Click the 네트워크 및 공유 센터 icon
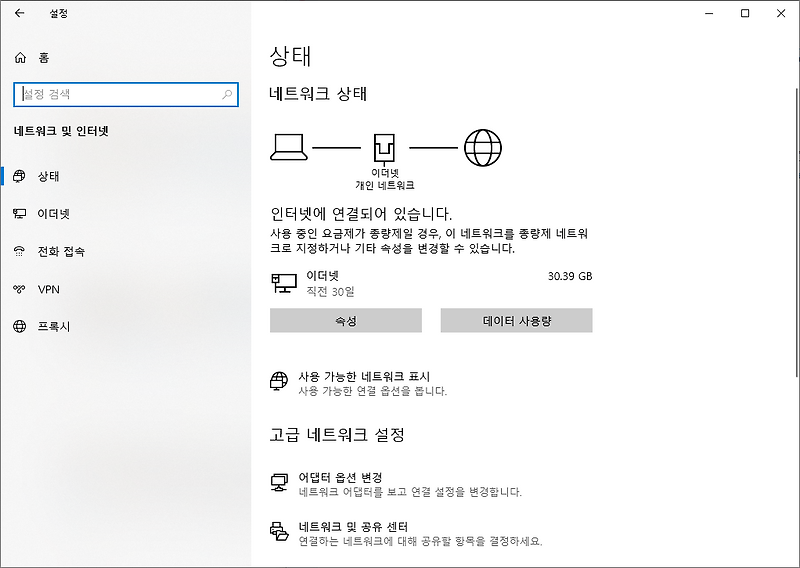Image resolution: width=800 pixels, height=568 pixels. (279, 531)
